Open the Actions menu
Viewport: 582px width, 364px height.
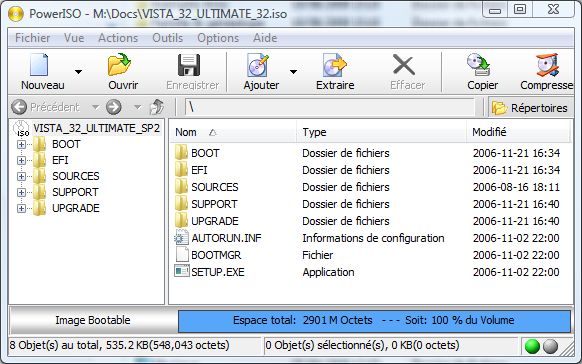click(x=118, y=38)
